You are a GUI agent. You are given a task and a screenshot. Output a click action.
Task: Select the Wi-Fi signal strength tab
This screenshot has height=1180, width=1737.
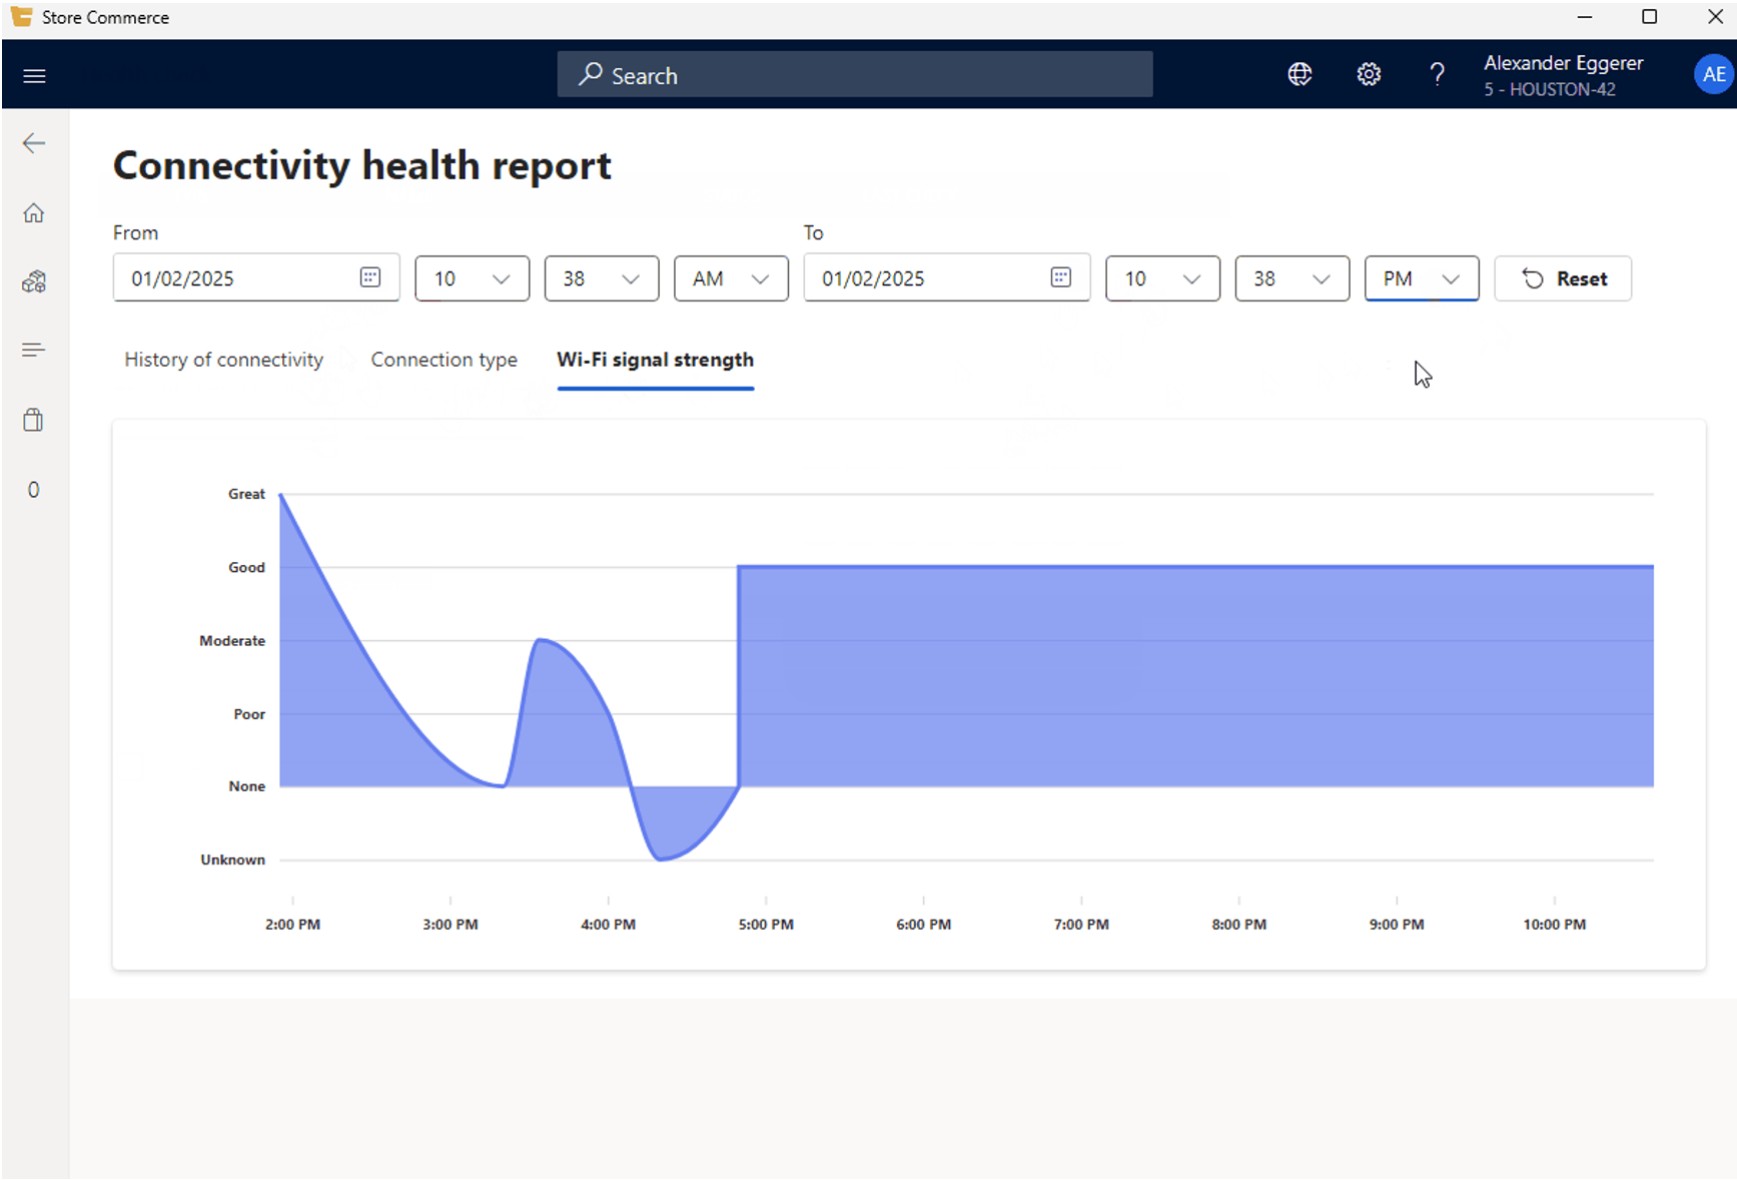pos(655,360)
